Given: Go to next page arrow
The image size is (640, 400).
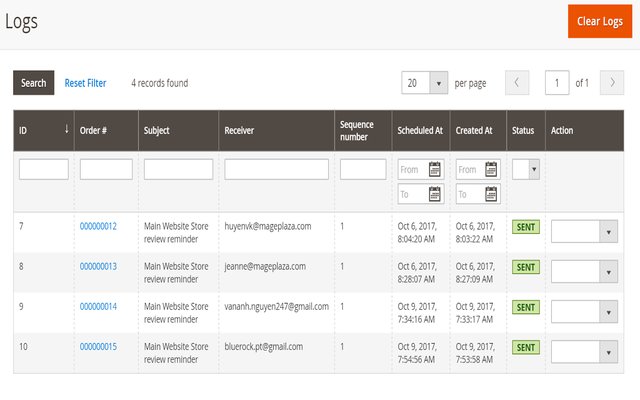Looking at the screenshot, I should click(612, 83).
